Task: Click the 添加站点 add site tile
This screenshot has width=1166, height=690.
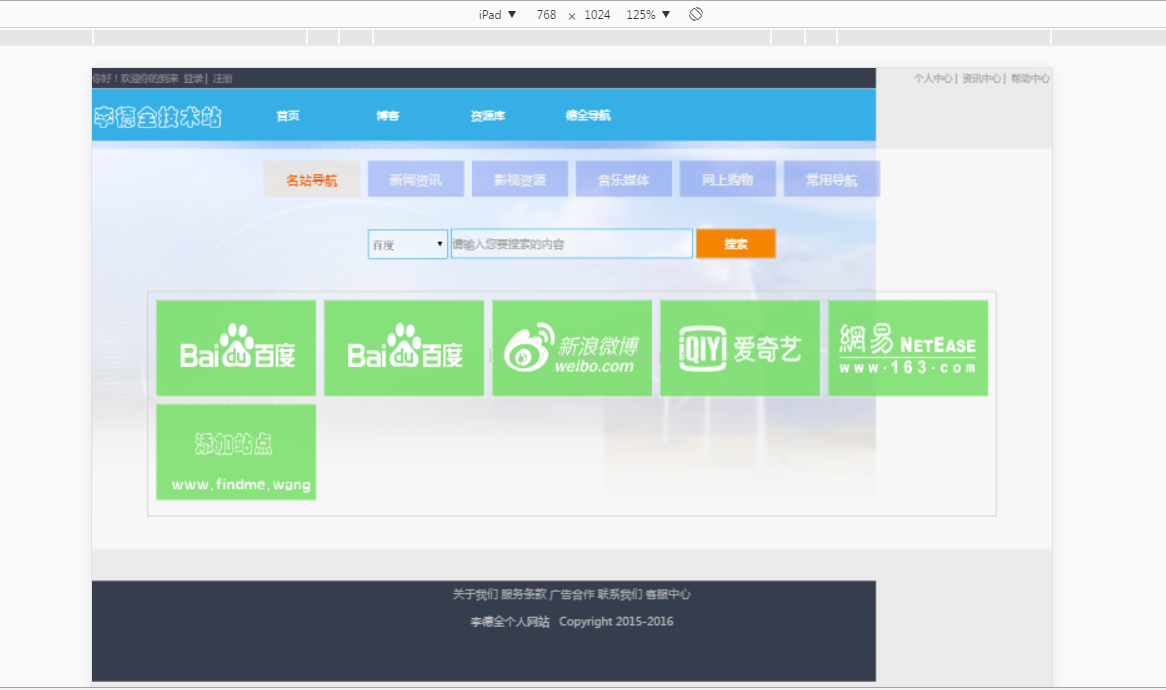Action: (236, 452)
